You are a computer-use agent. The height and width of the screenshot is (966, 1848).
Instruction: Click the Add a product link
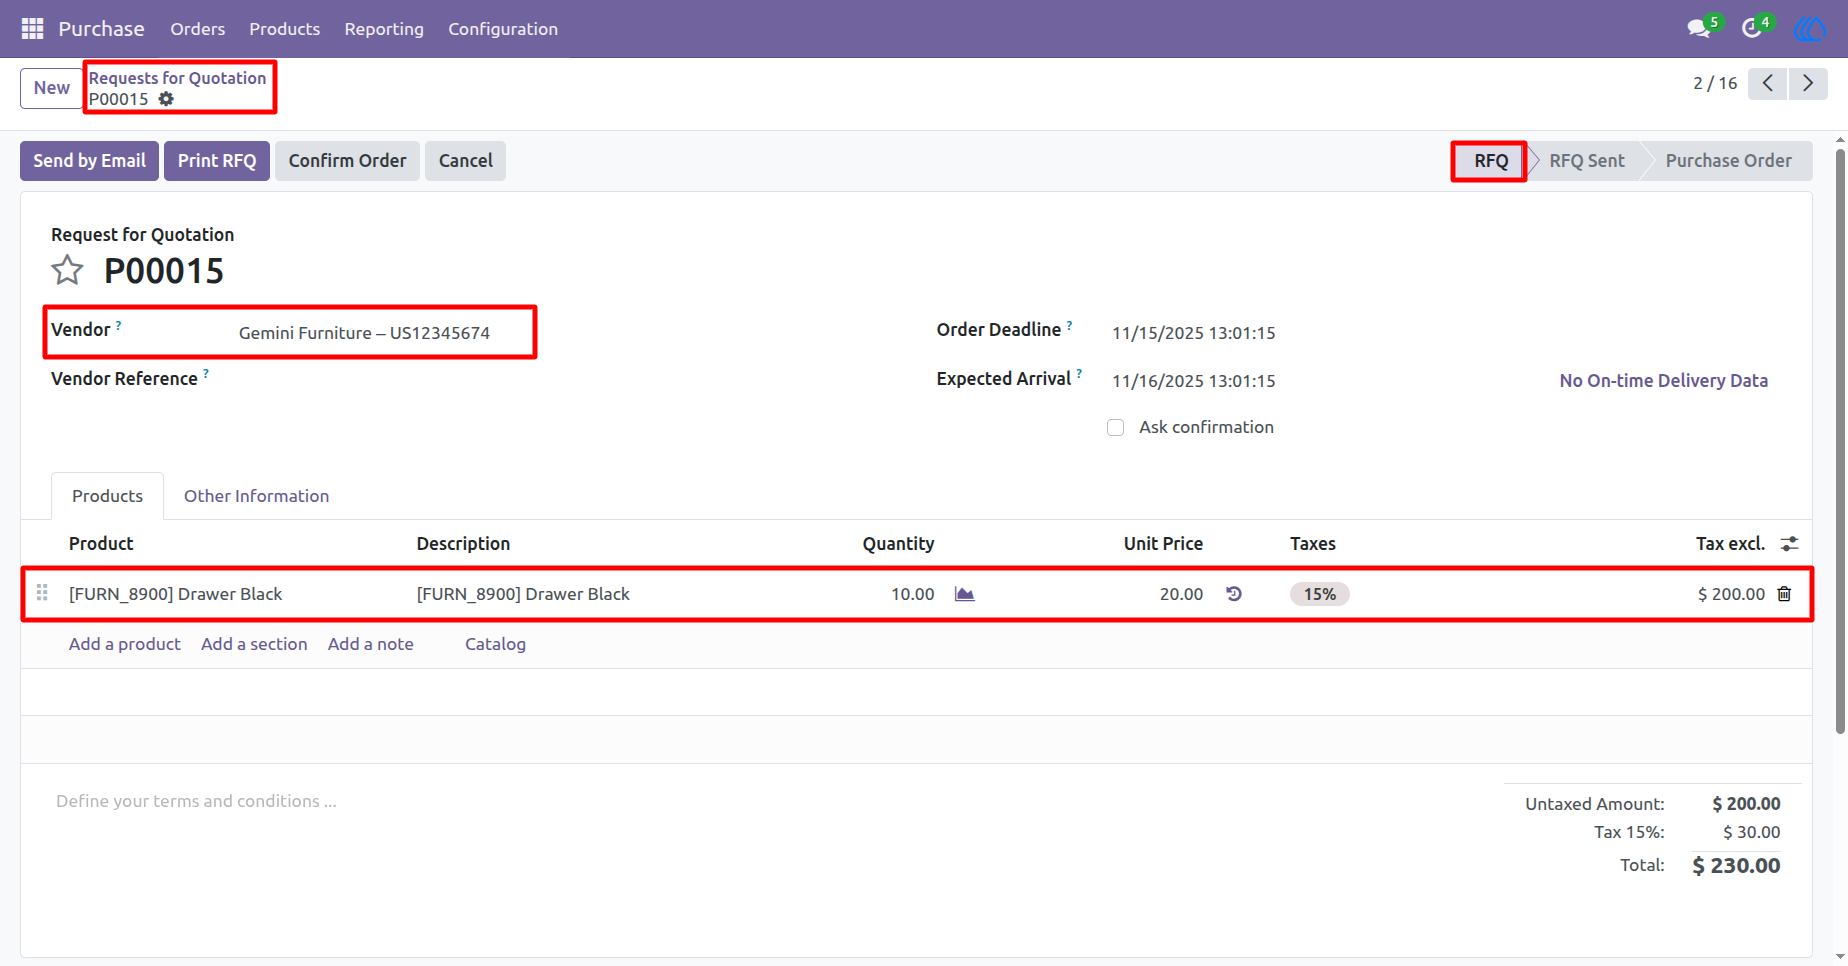point(125,644)
